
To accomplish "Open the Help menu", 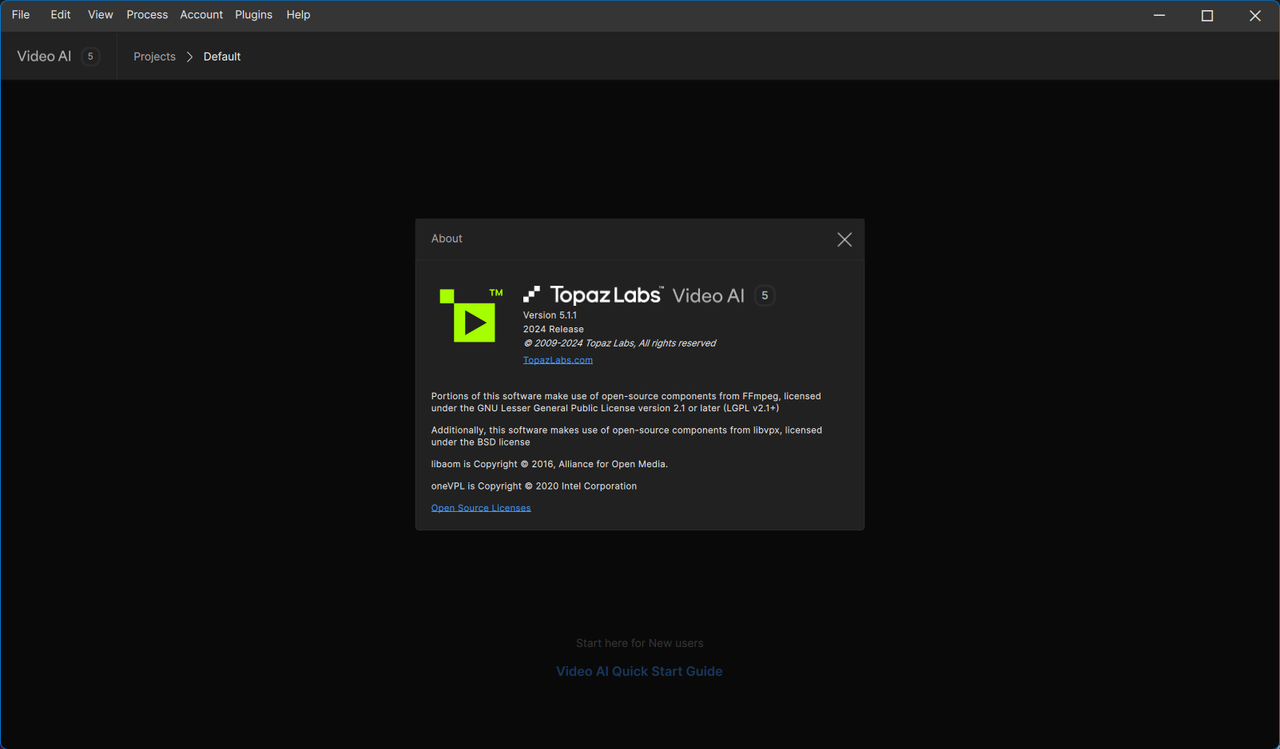I will tap(298, 15).
